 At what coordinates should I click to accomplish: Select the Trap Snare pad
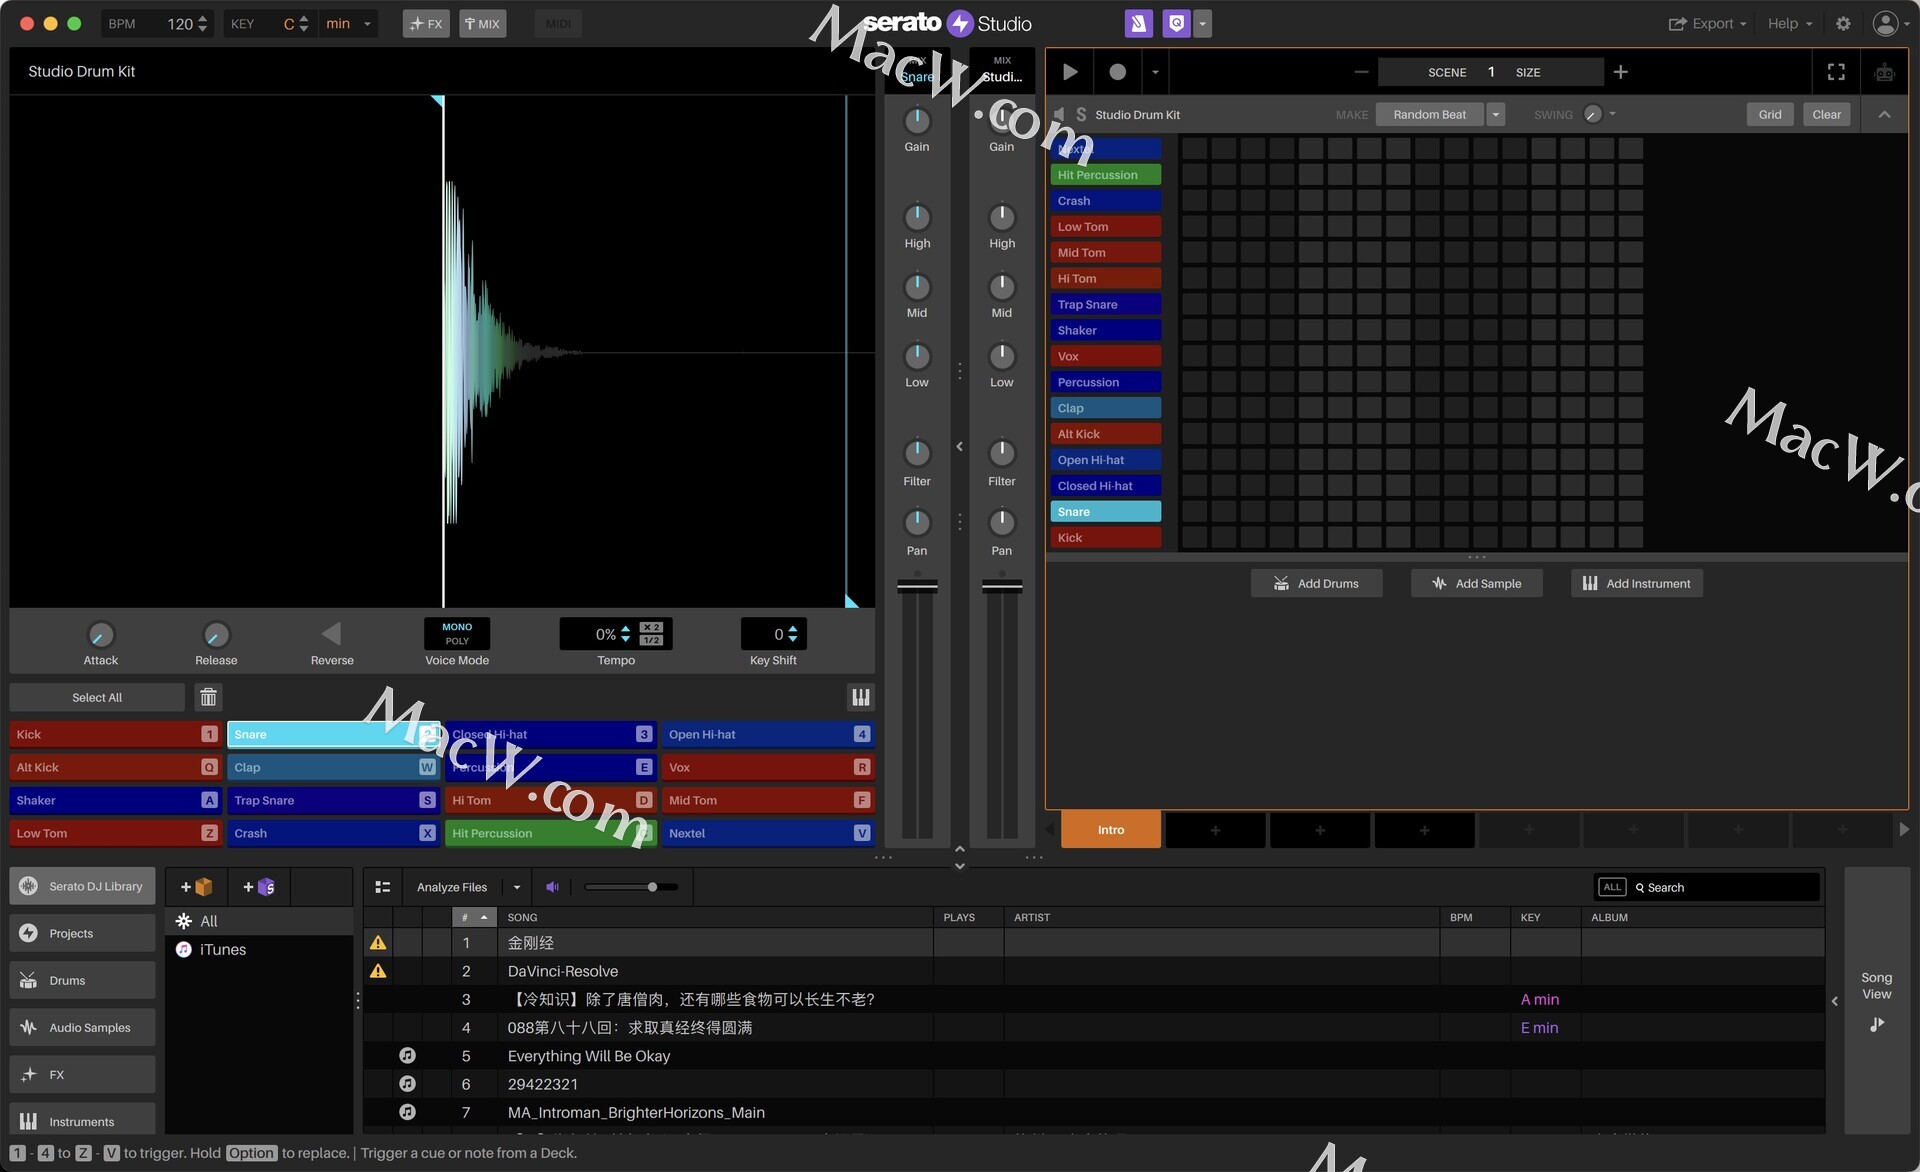332,800
